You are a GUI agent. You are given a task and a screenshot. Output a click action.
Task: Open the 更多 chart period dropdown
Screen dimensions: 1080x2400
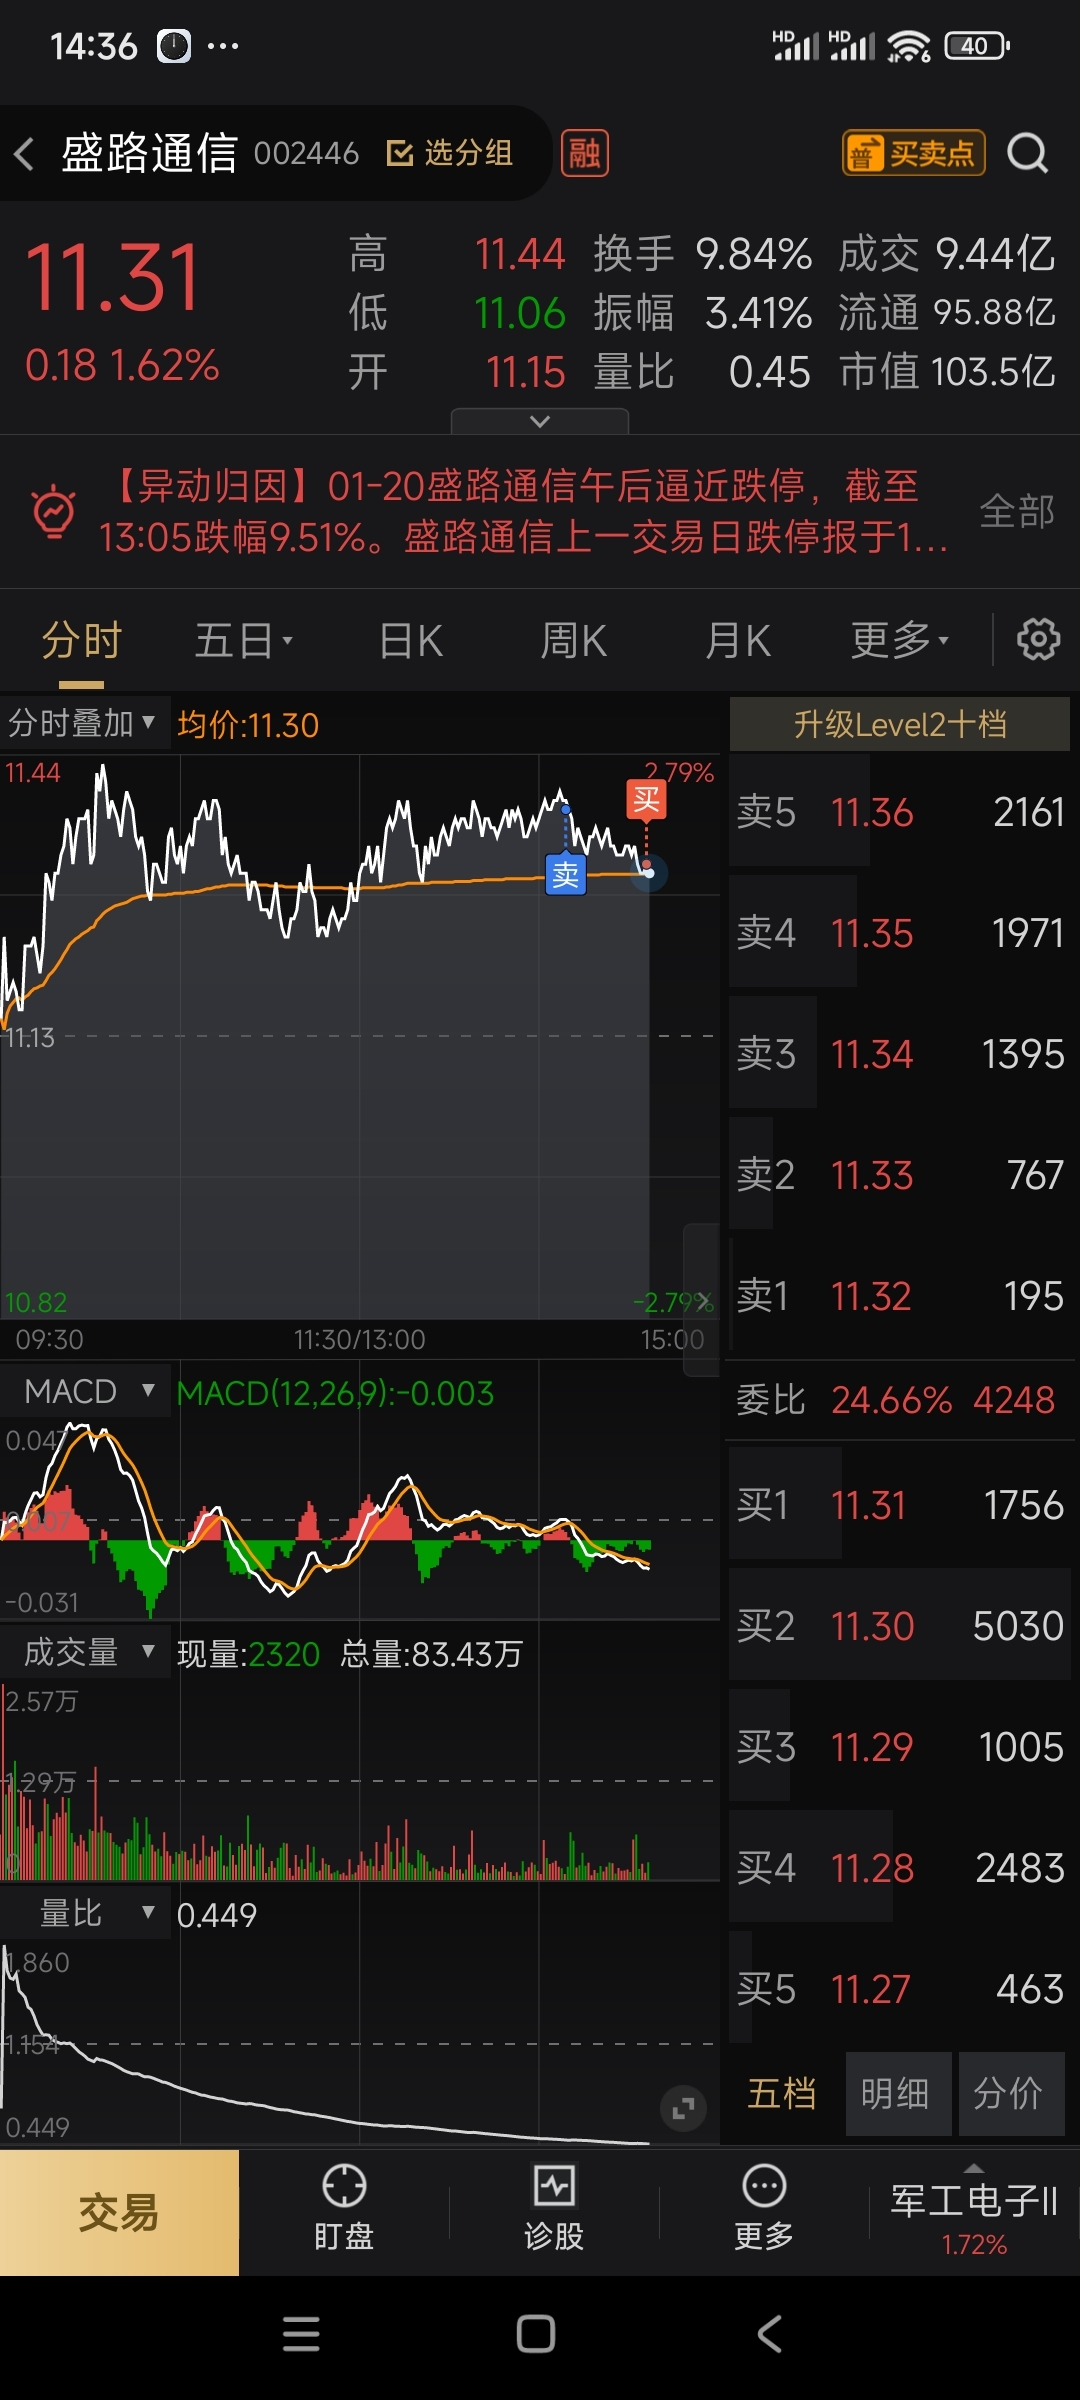(x=899, y=640)
